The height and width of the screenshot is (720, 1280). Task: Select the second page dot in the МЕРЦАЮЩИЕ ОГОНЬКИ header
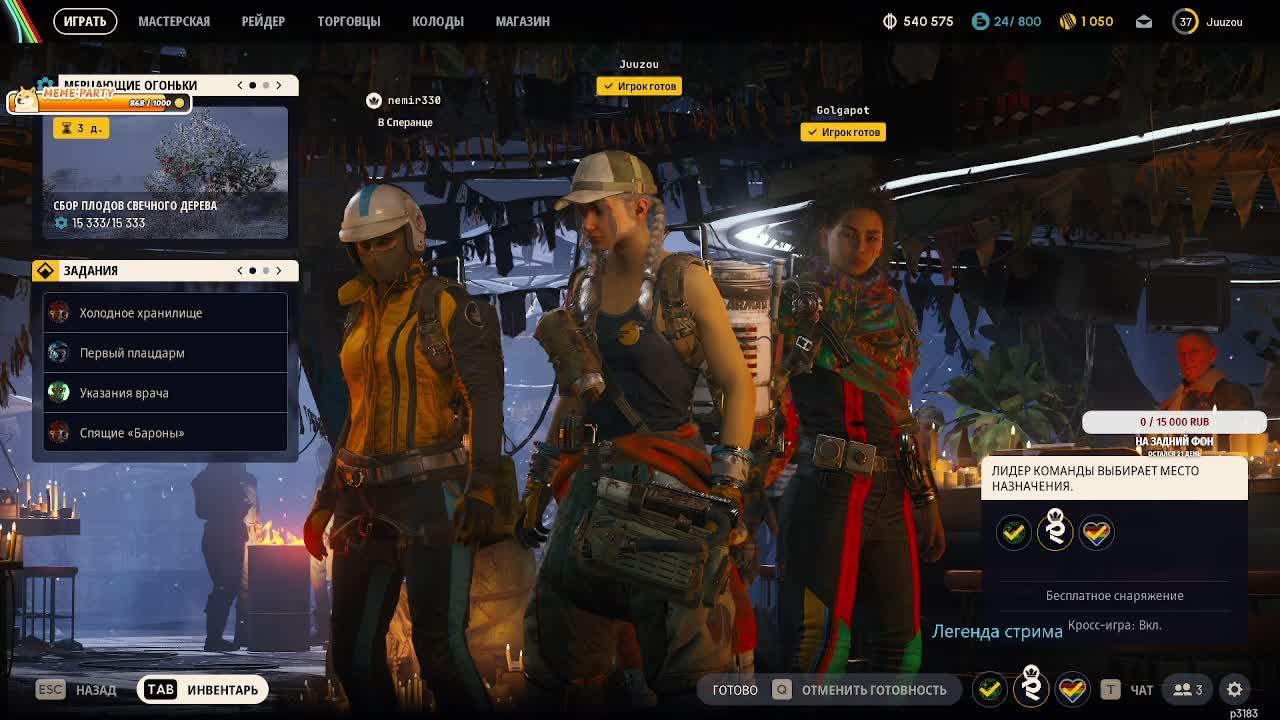(x=266, y=86)
